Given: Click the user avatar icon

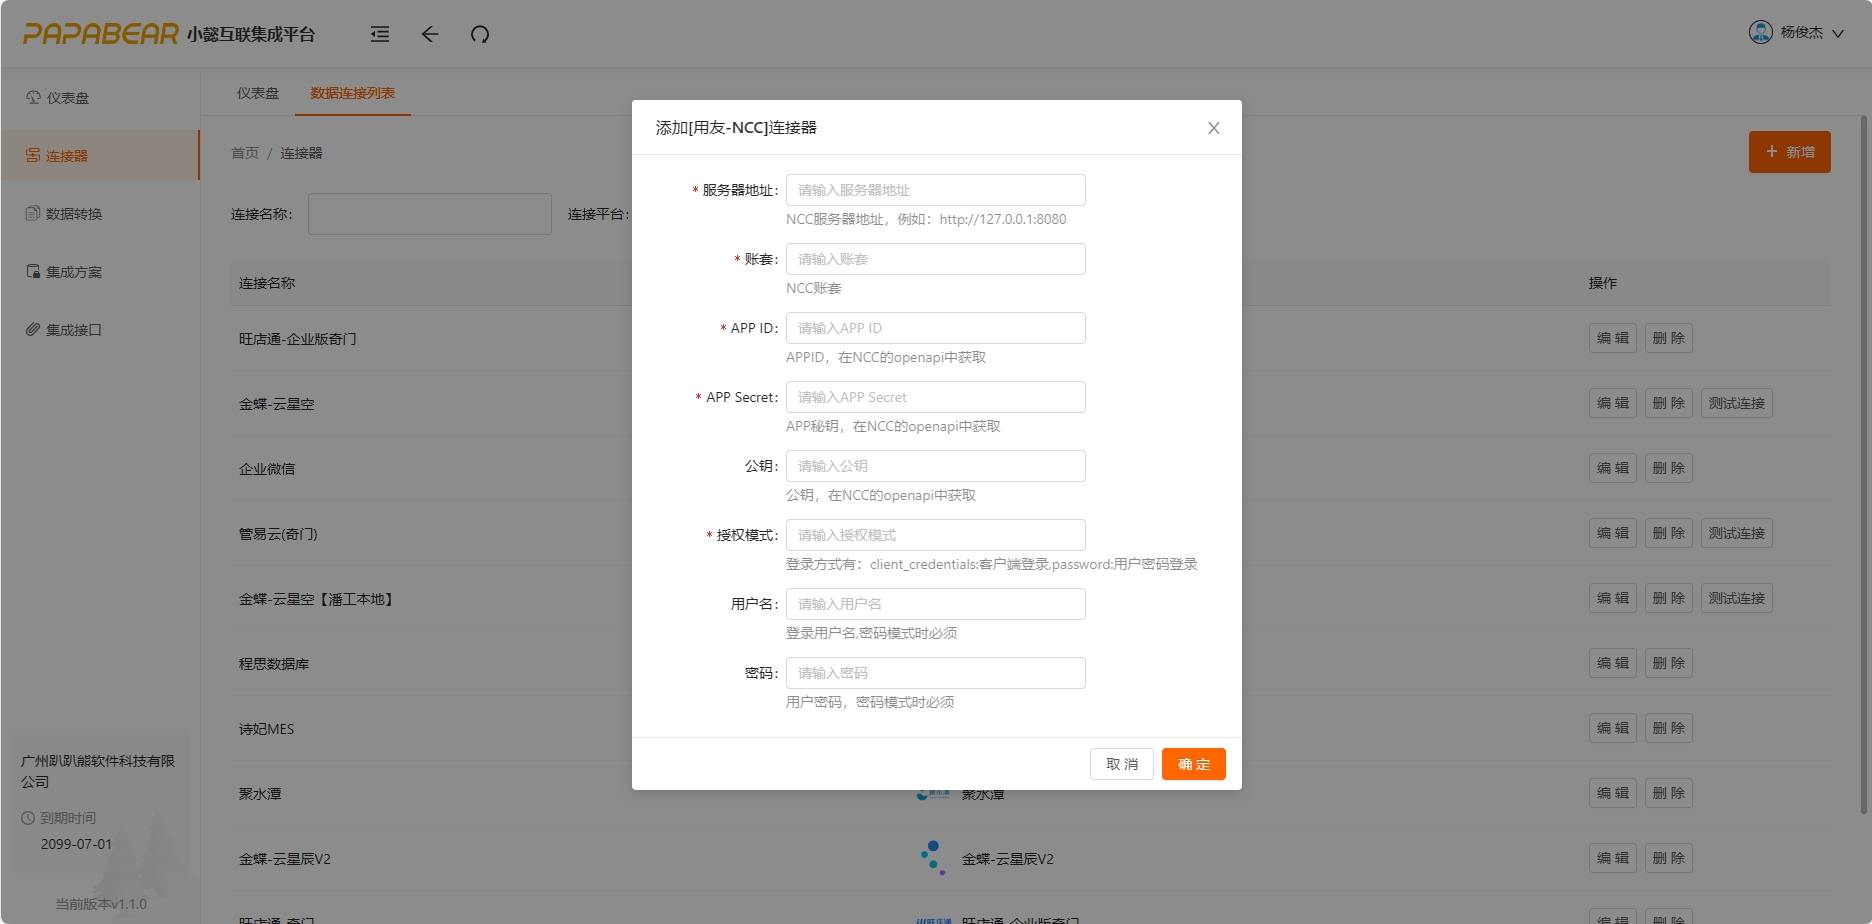Looking at the screenshot, I should click(x=1760, y=32).
